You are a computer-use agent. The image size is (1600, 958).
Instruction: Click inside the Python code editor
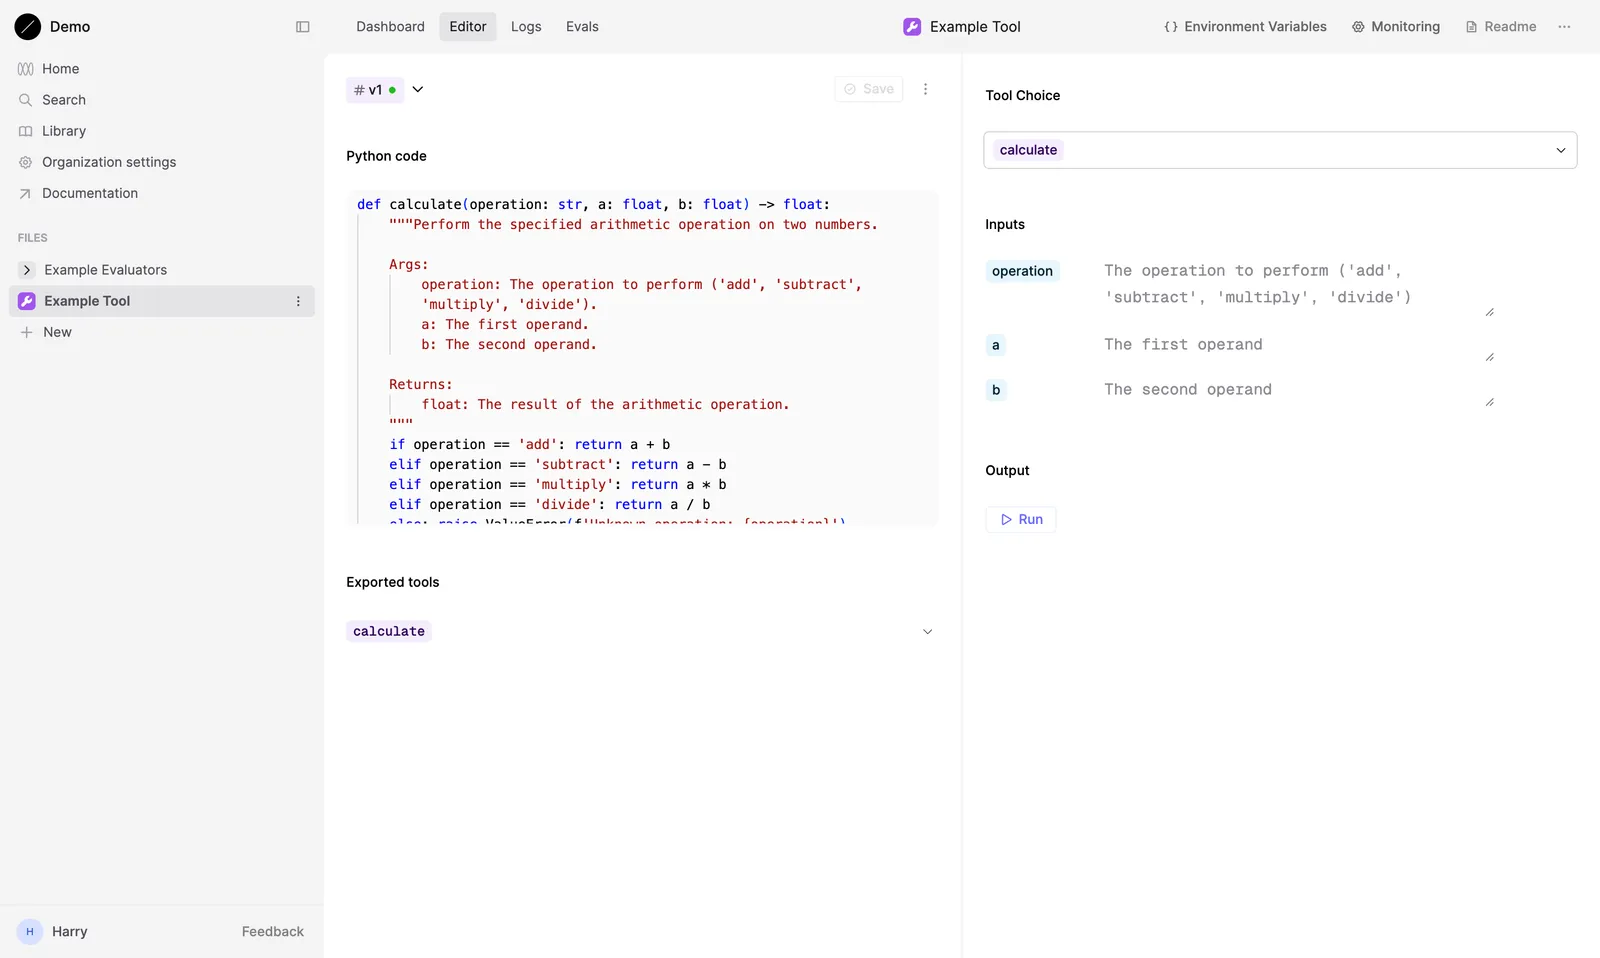coord(642,358)
